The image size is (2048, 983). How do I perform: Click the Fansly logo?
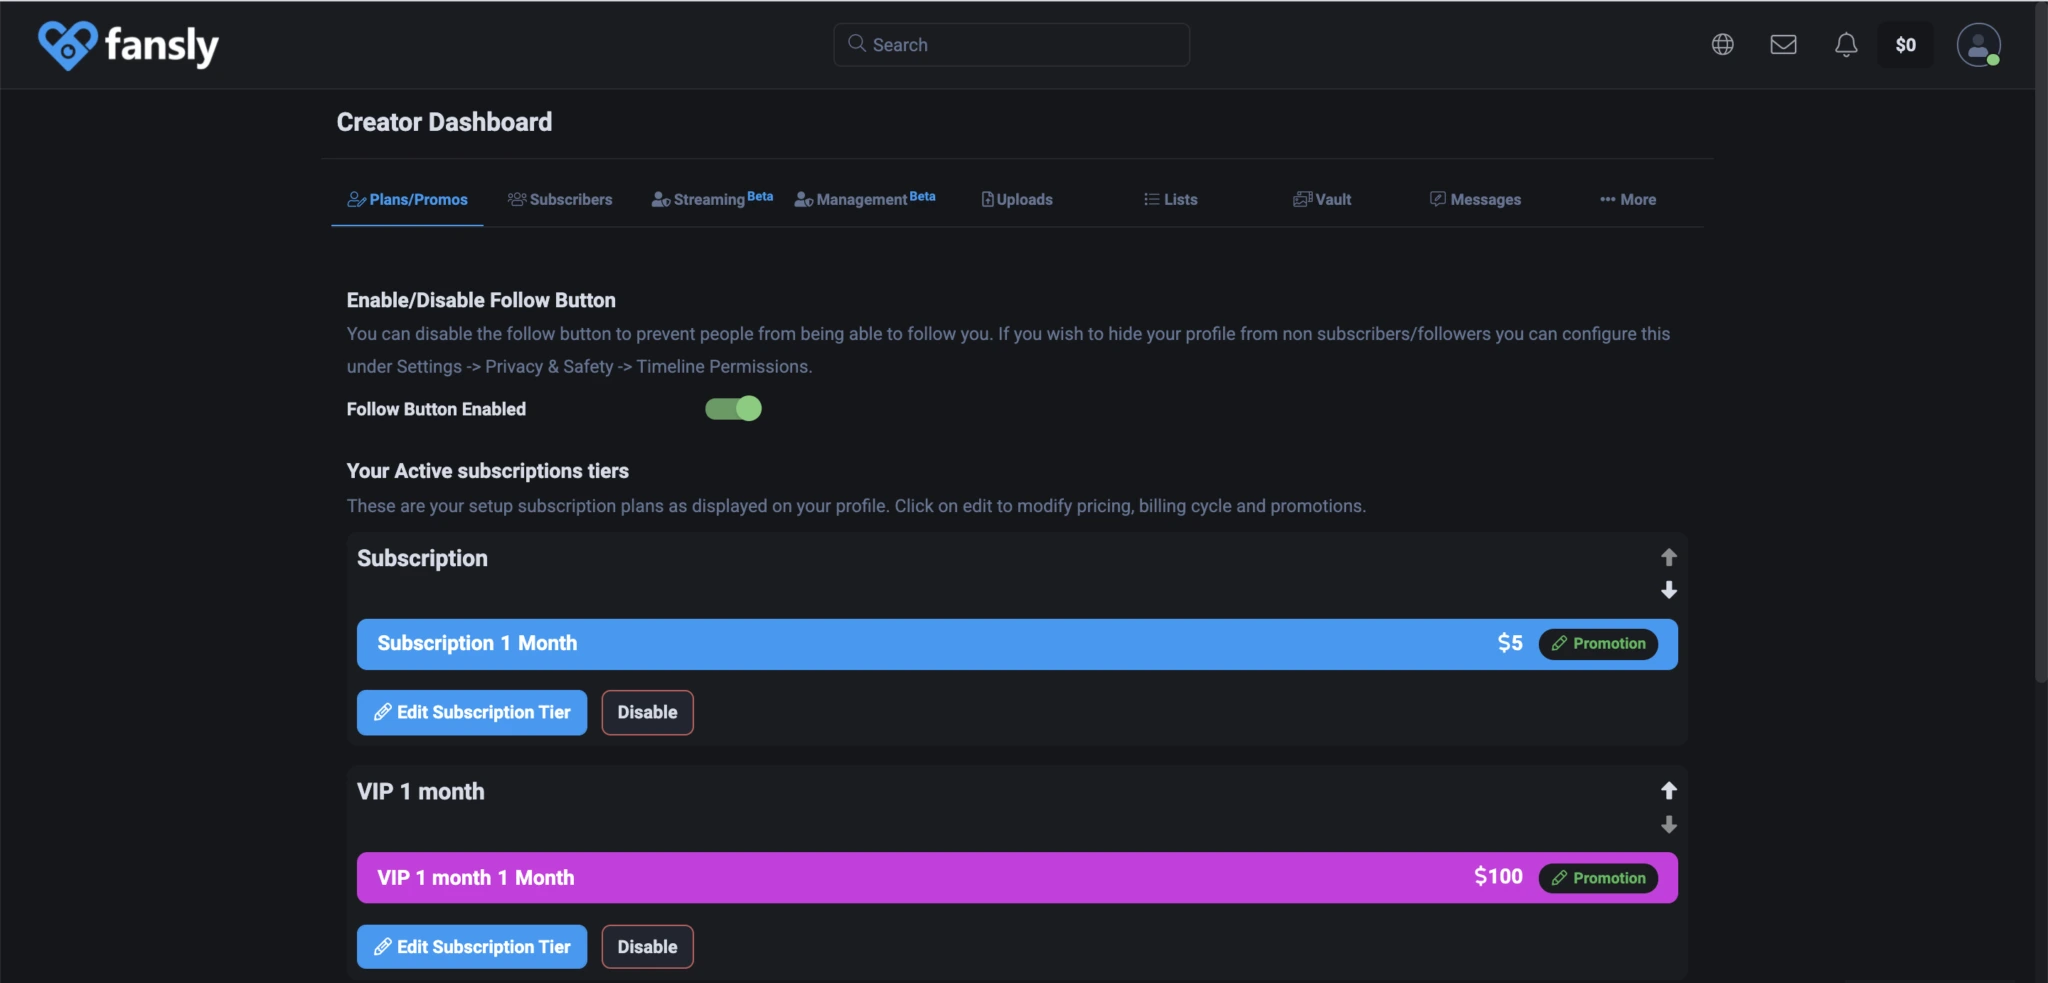pos(128,46)
